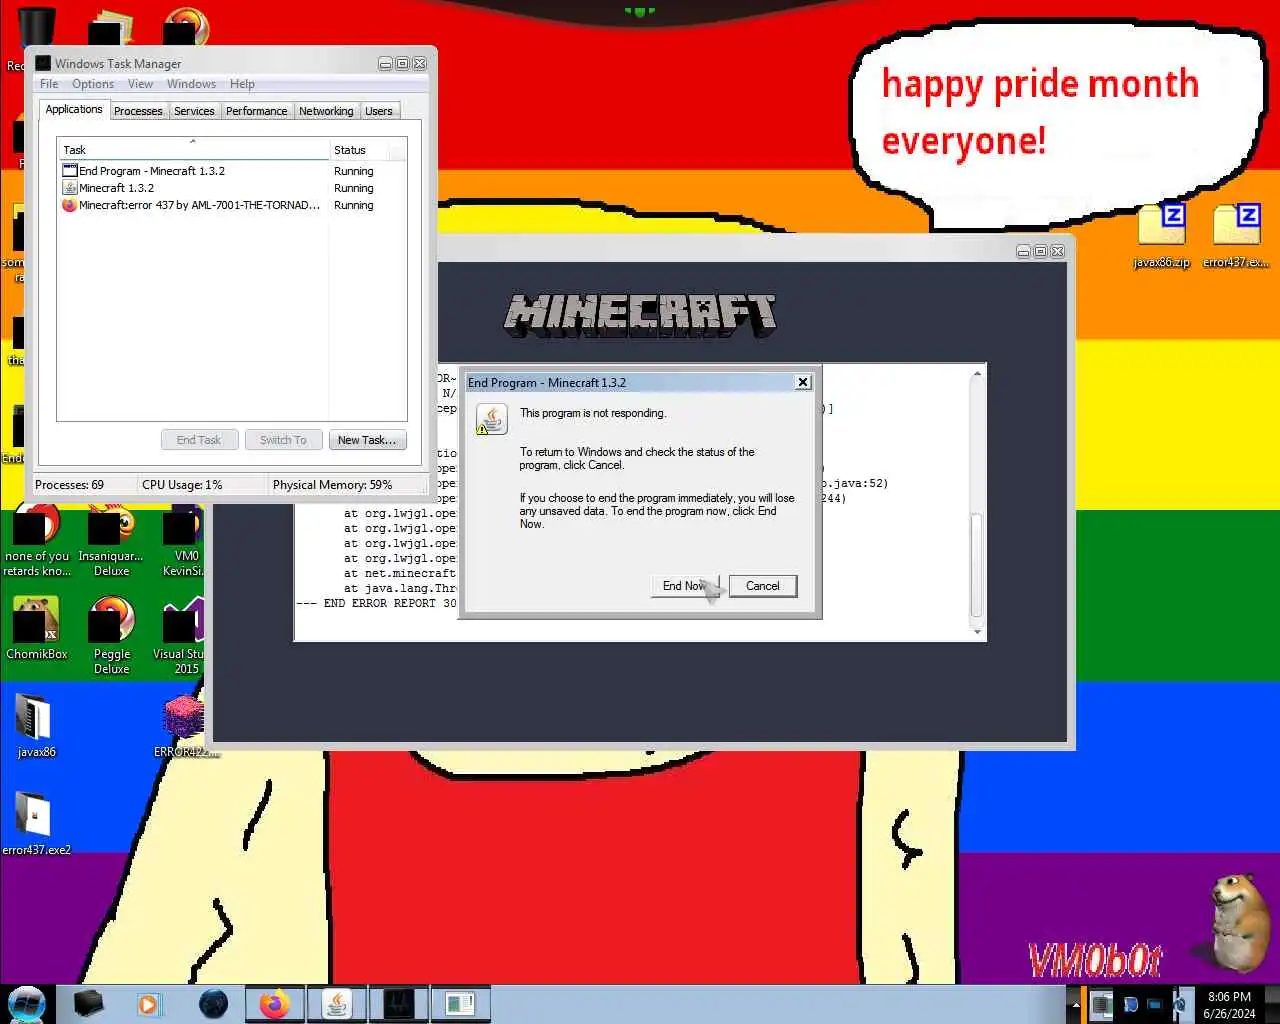Screen dimensions: 1280x1024
Task: Open the Help menu in Task Manager
Action: (x=242, y=84)
